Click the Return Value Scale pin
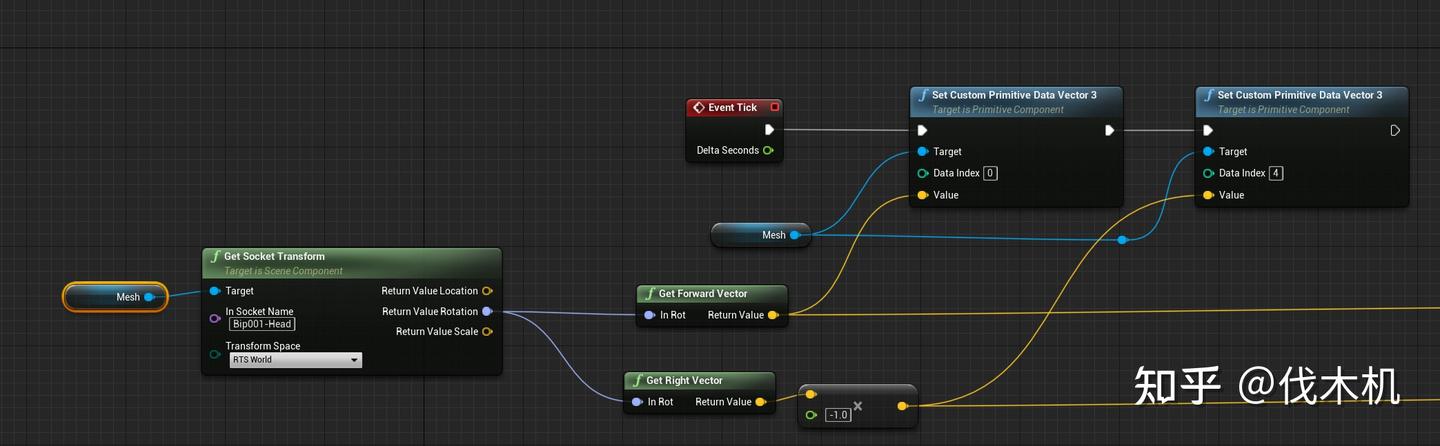Image resolution: width=1440 pixels, height=446 pixels. [487, 332]
